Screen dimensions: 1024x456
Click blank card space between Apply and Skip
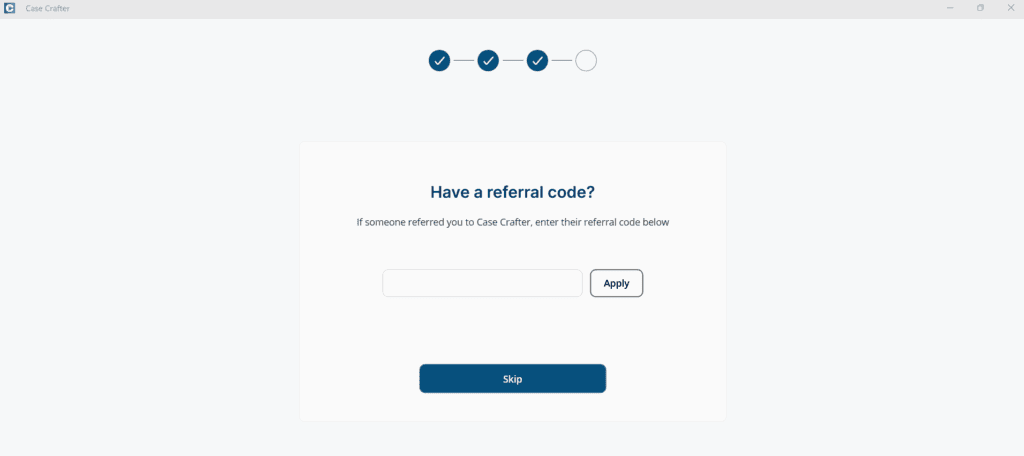tap(512, 332)
